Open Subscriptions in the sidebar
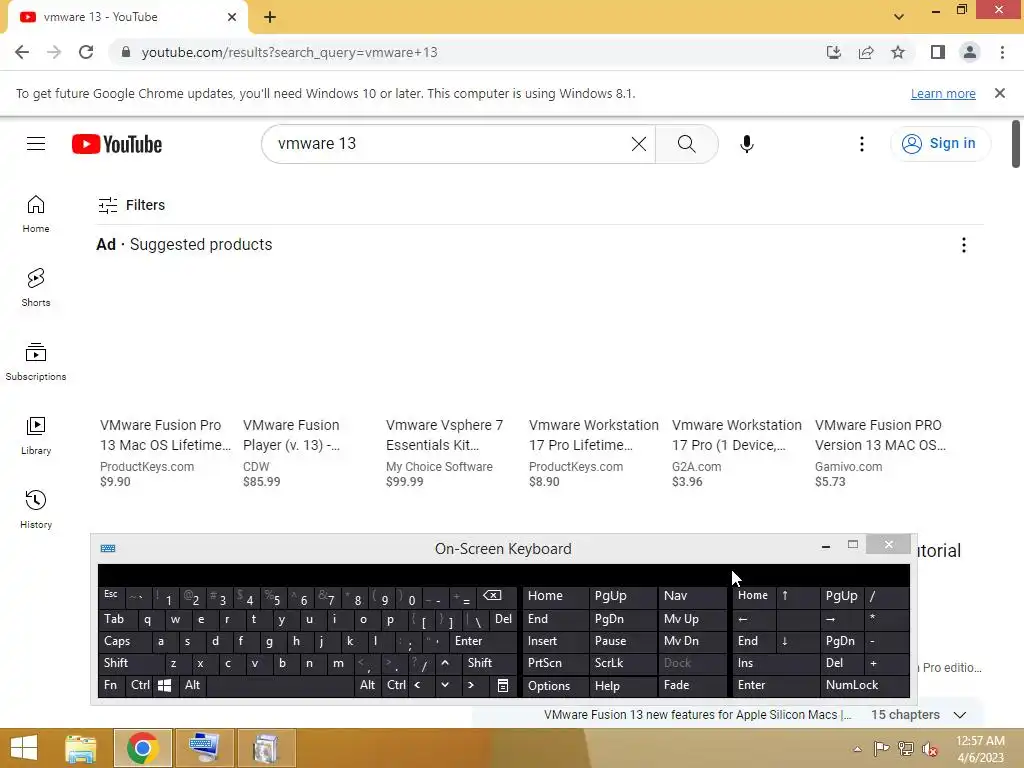This screenshot has width=1024, height=768. (36, 362)
